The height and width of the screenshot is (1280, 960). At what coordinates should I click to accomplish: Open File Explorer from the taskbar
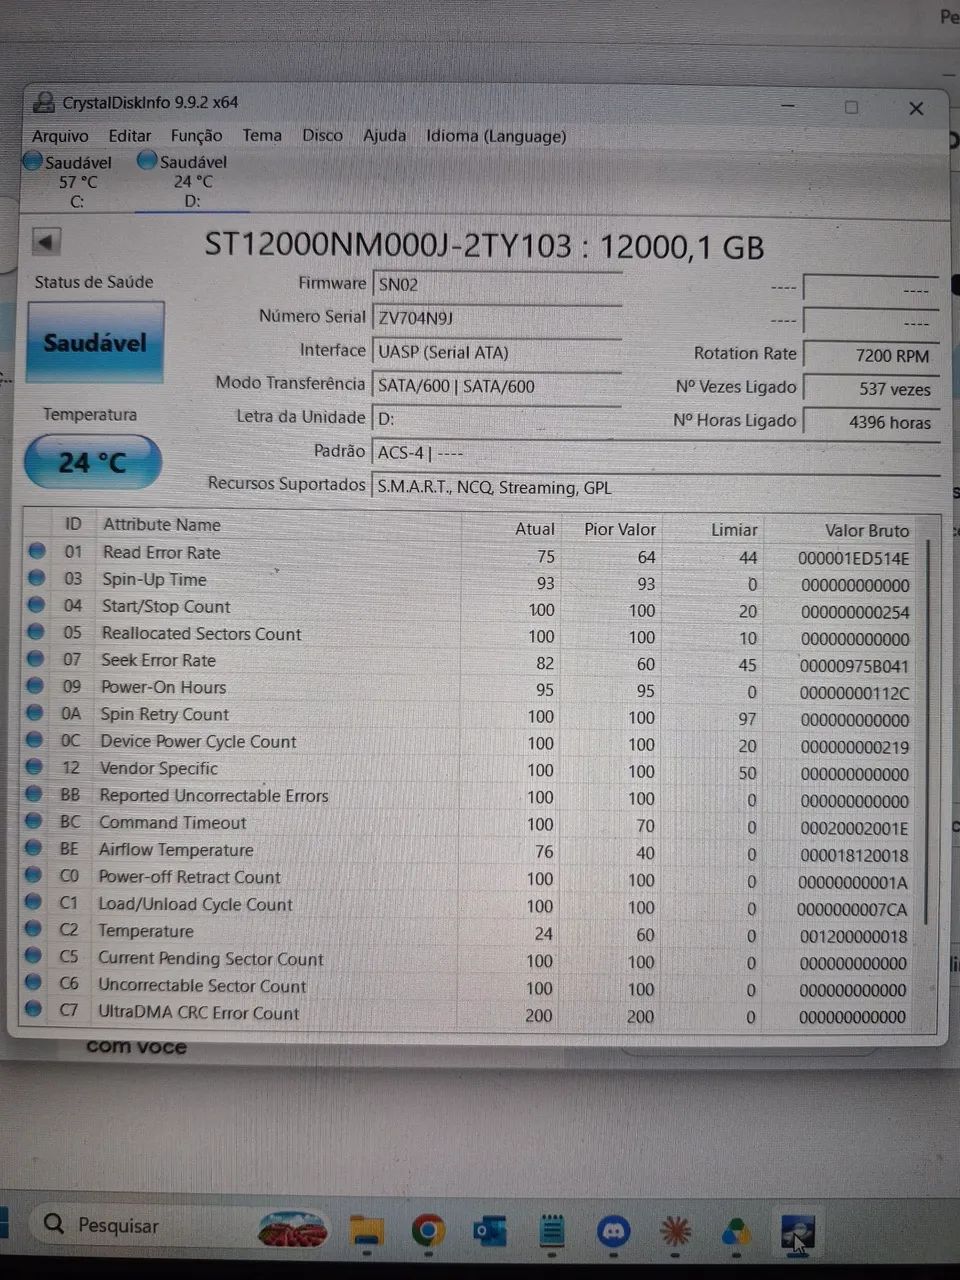pyautogui.click(x=366, y=1230)
